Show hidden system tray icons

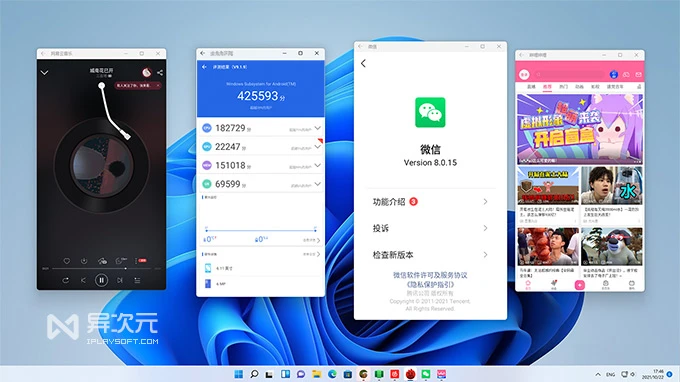(x=598, y=374)
